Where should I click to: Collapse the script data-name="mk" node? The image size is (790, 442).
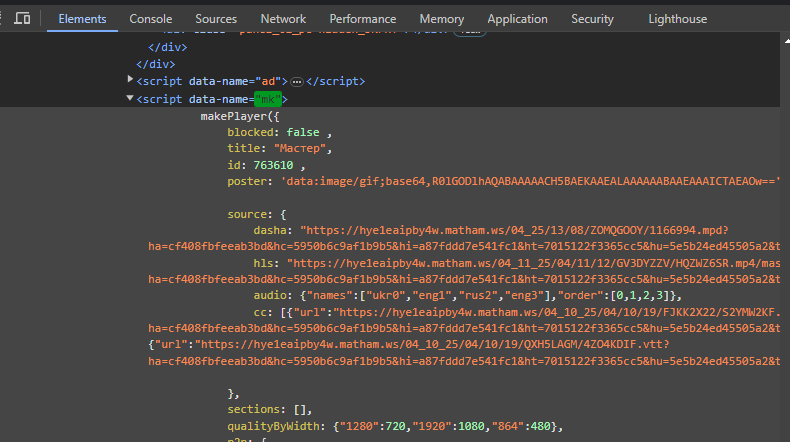tap(130, 98)
